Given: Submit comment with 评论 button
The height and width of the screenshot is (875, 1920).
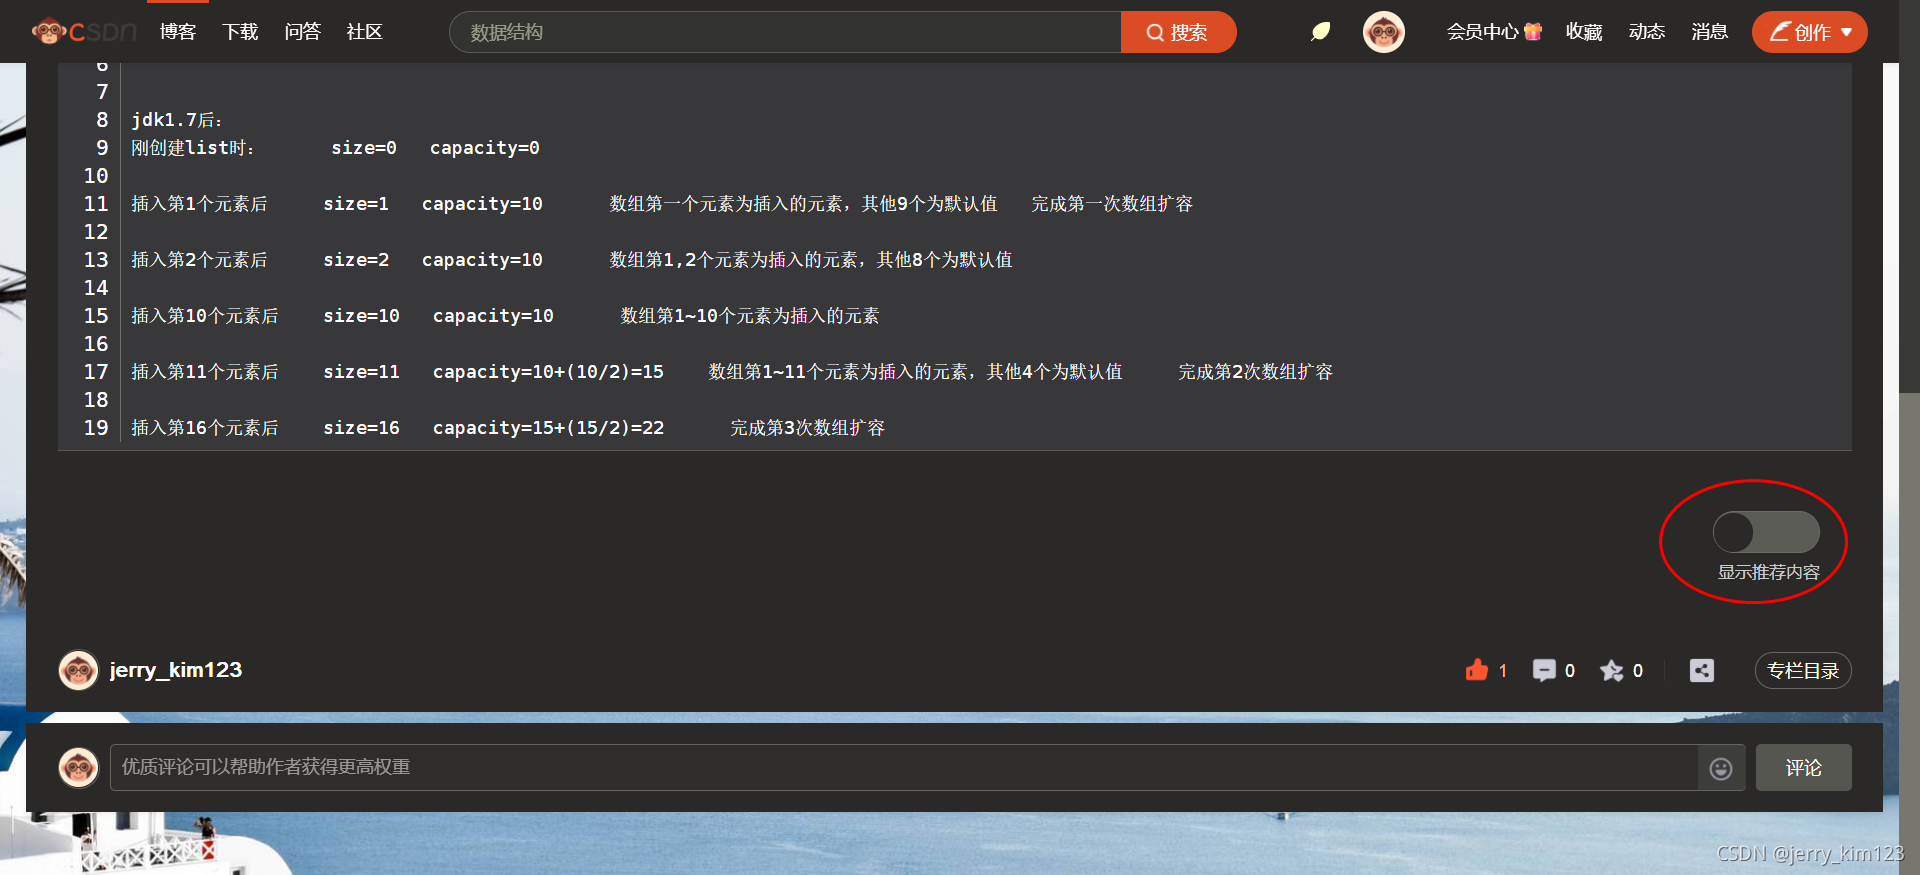Looking at the screenshot, I should click(x=1804, y=768).
